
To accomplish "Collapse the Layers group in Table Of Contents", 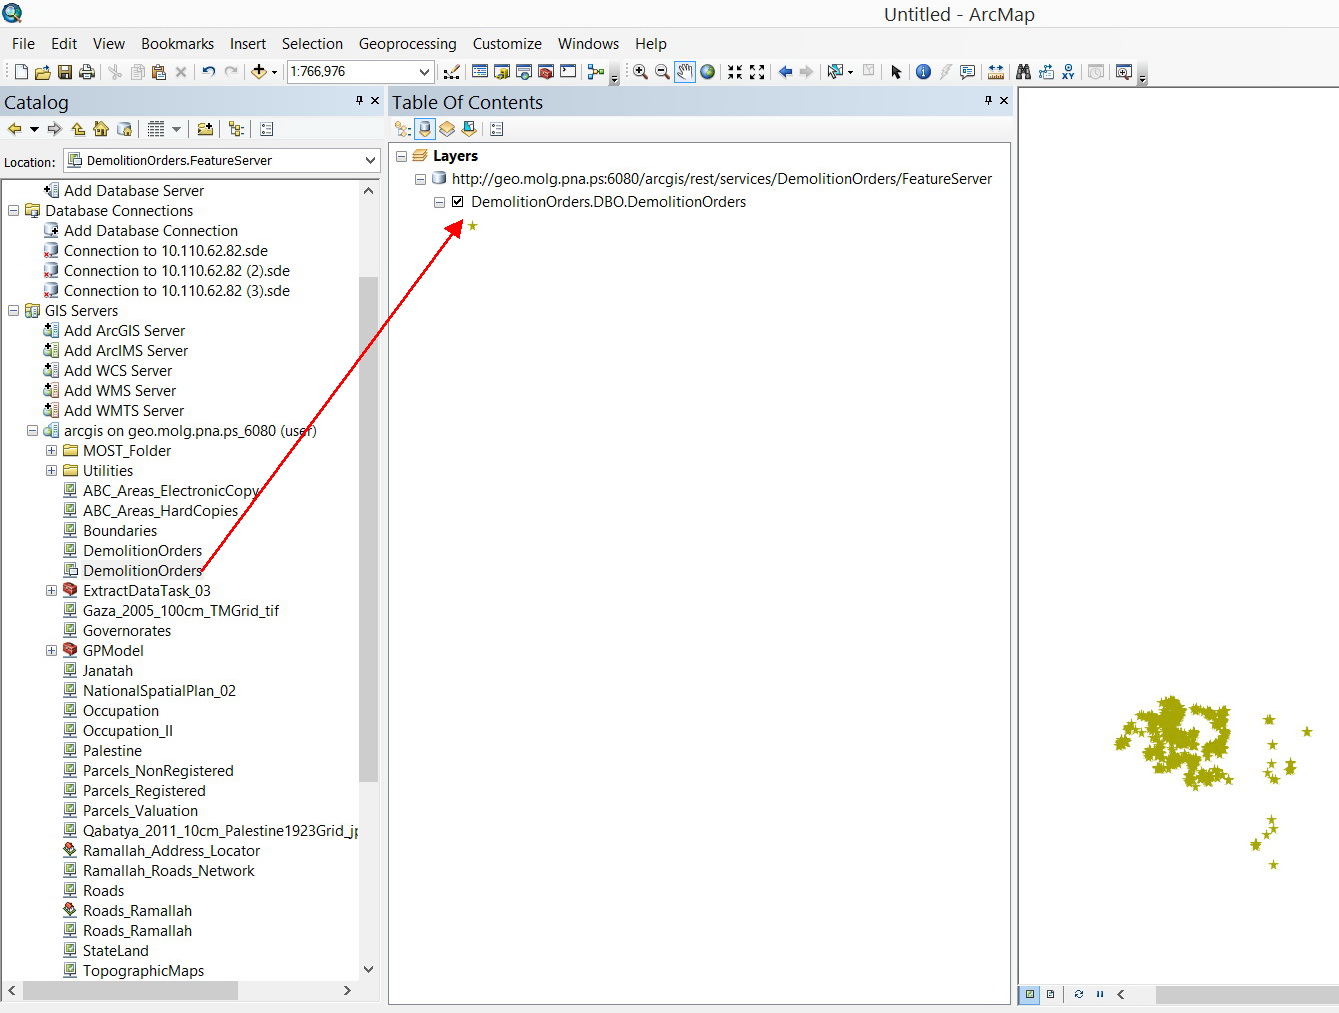I will 401,156.
